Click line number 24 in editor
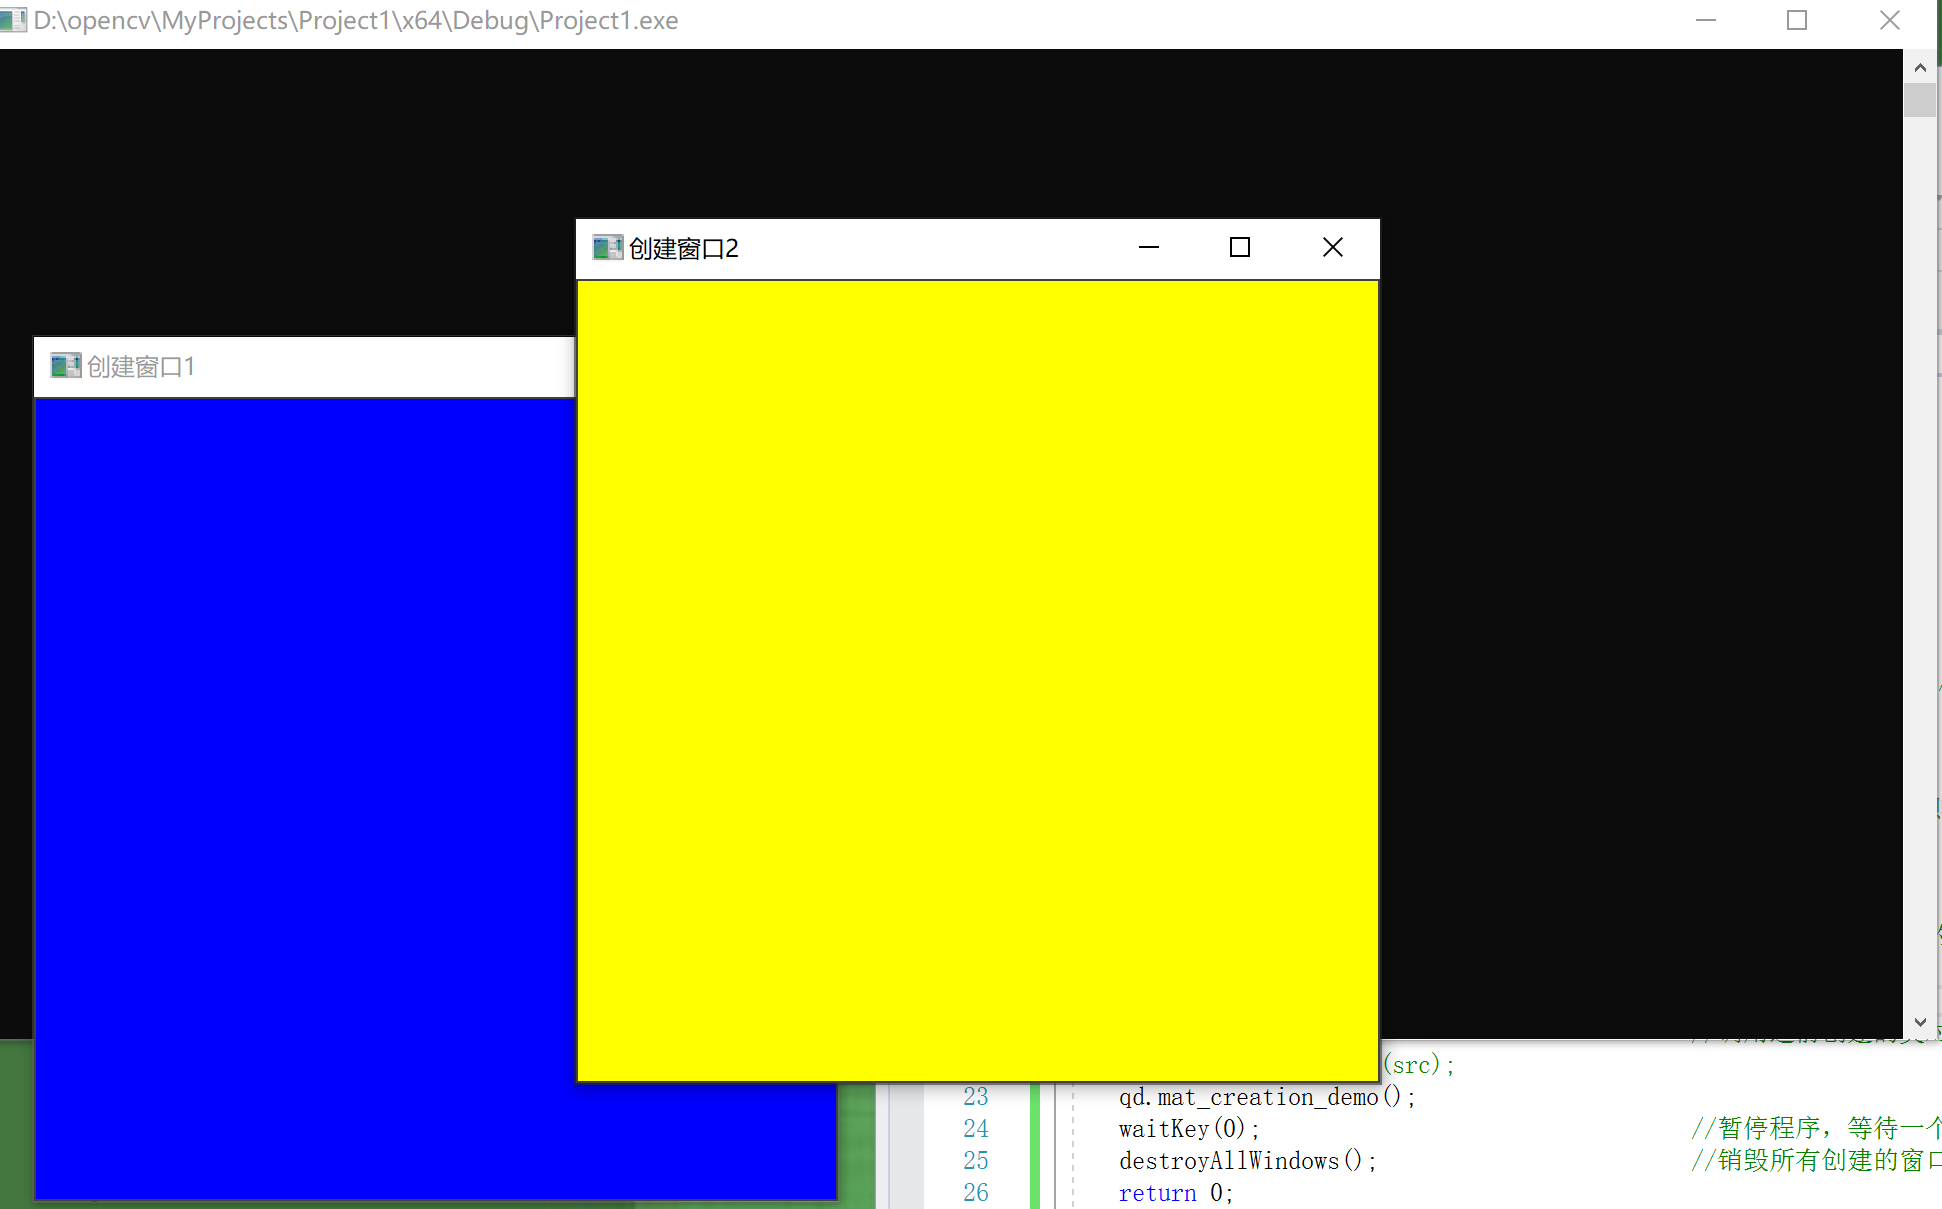 pyautogui.click(x=976, y=1129)
